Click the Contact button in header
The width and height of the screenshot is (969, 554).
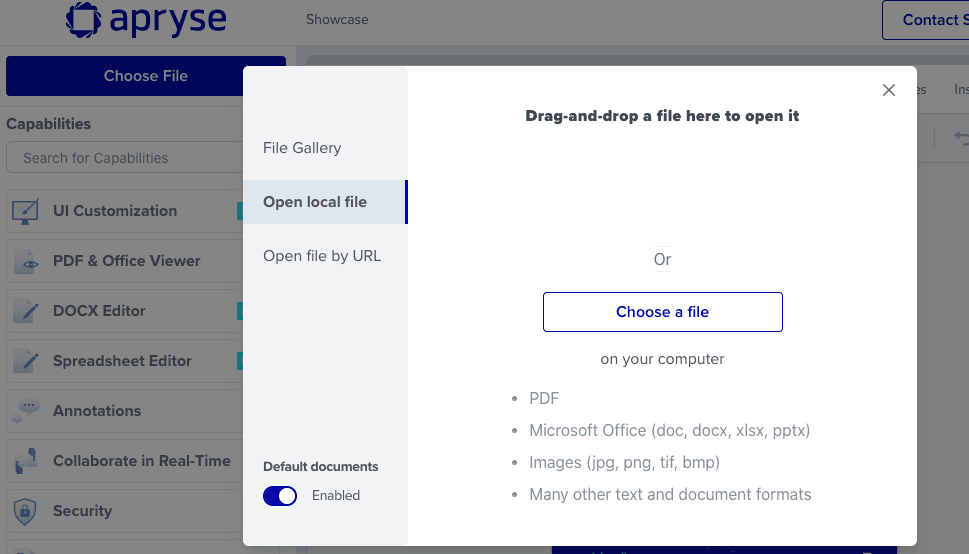click(926, 20)
